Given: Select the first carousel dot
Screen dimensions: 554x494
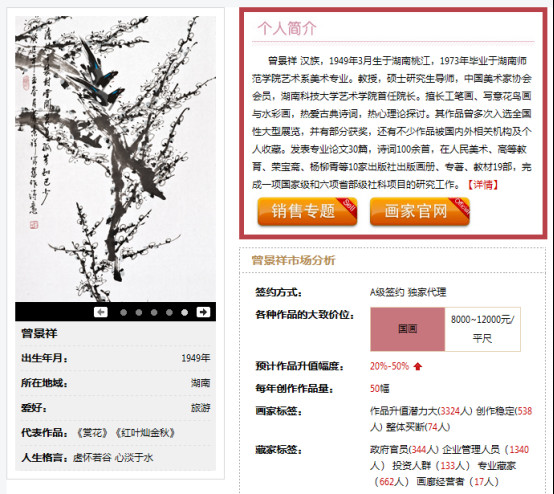Looking at the screenshot, I should tap(123, 312).
